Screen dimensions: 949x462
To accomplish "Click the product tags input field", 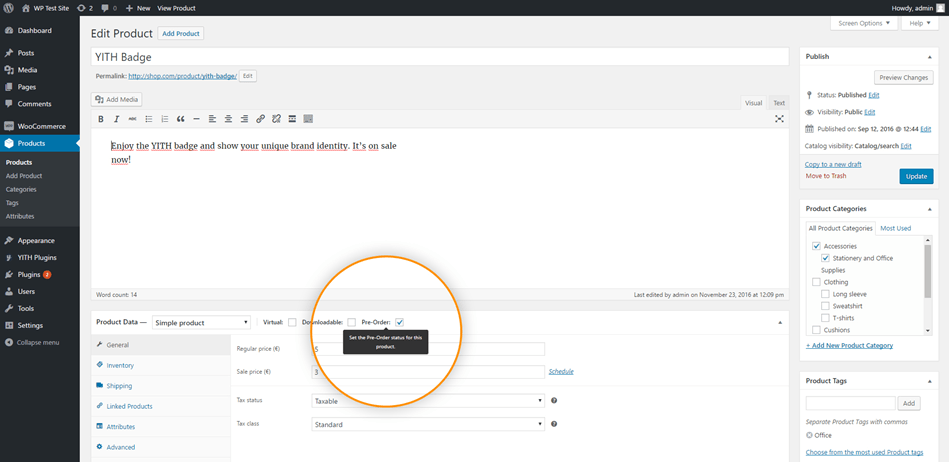I will (x=850, y=403).
